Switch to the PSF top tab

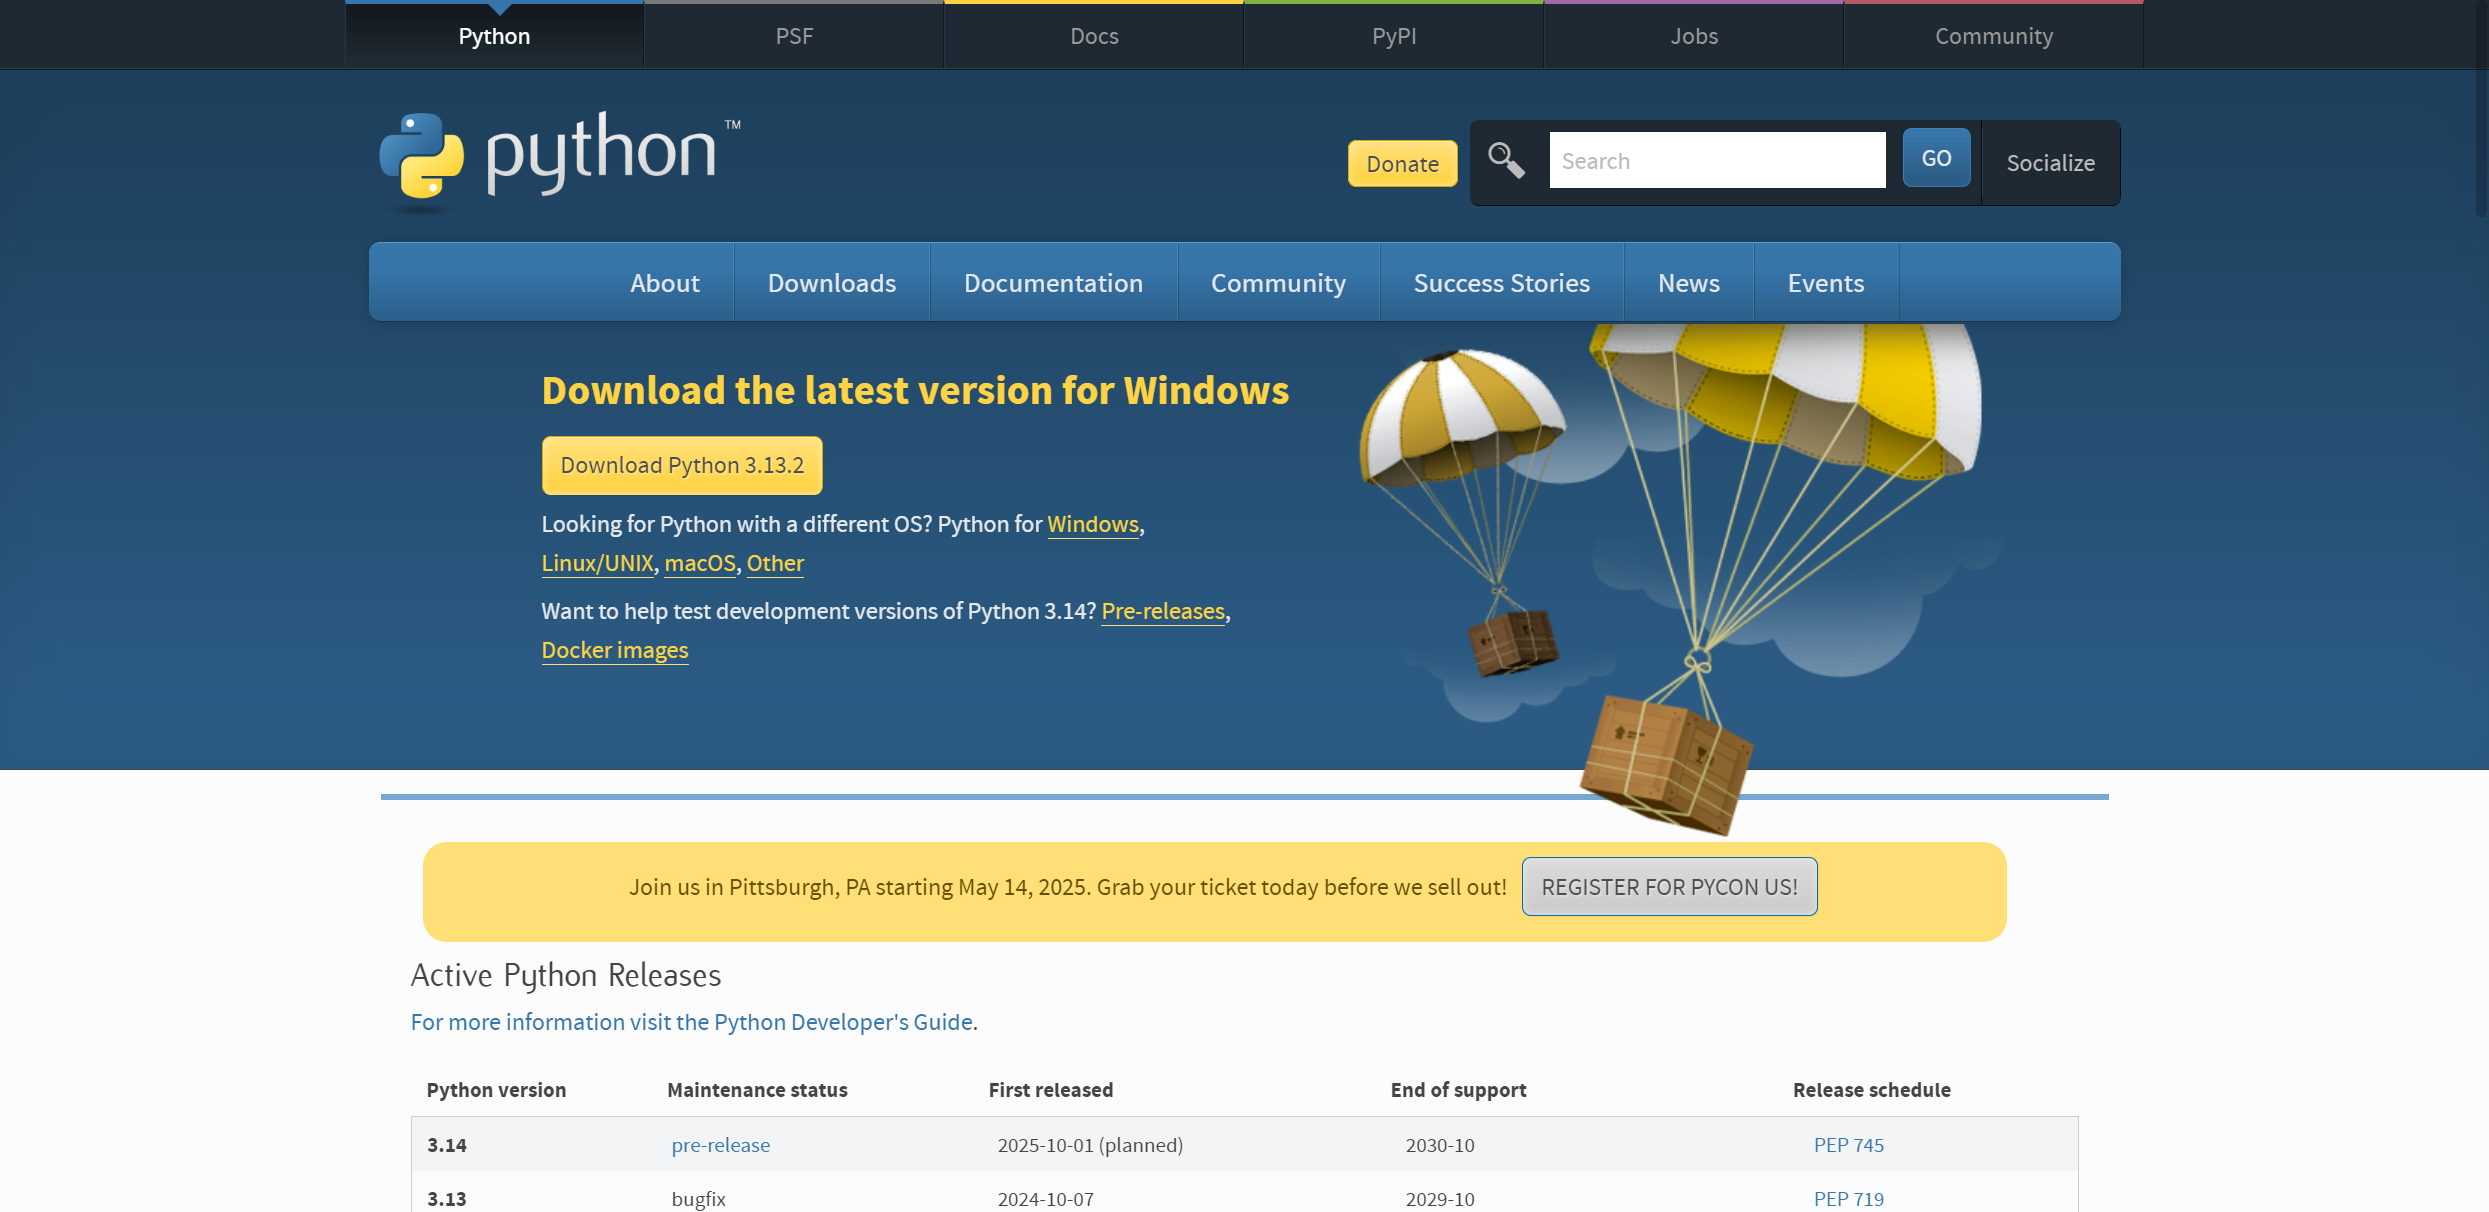click(x=794, y=36)
